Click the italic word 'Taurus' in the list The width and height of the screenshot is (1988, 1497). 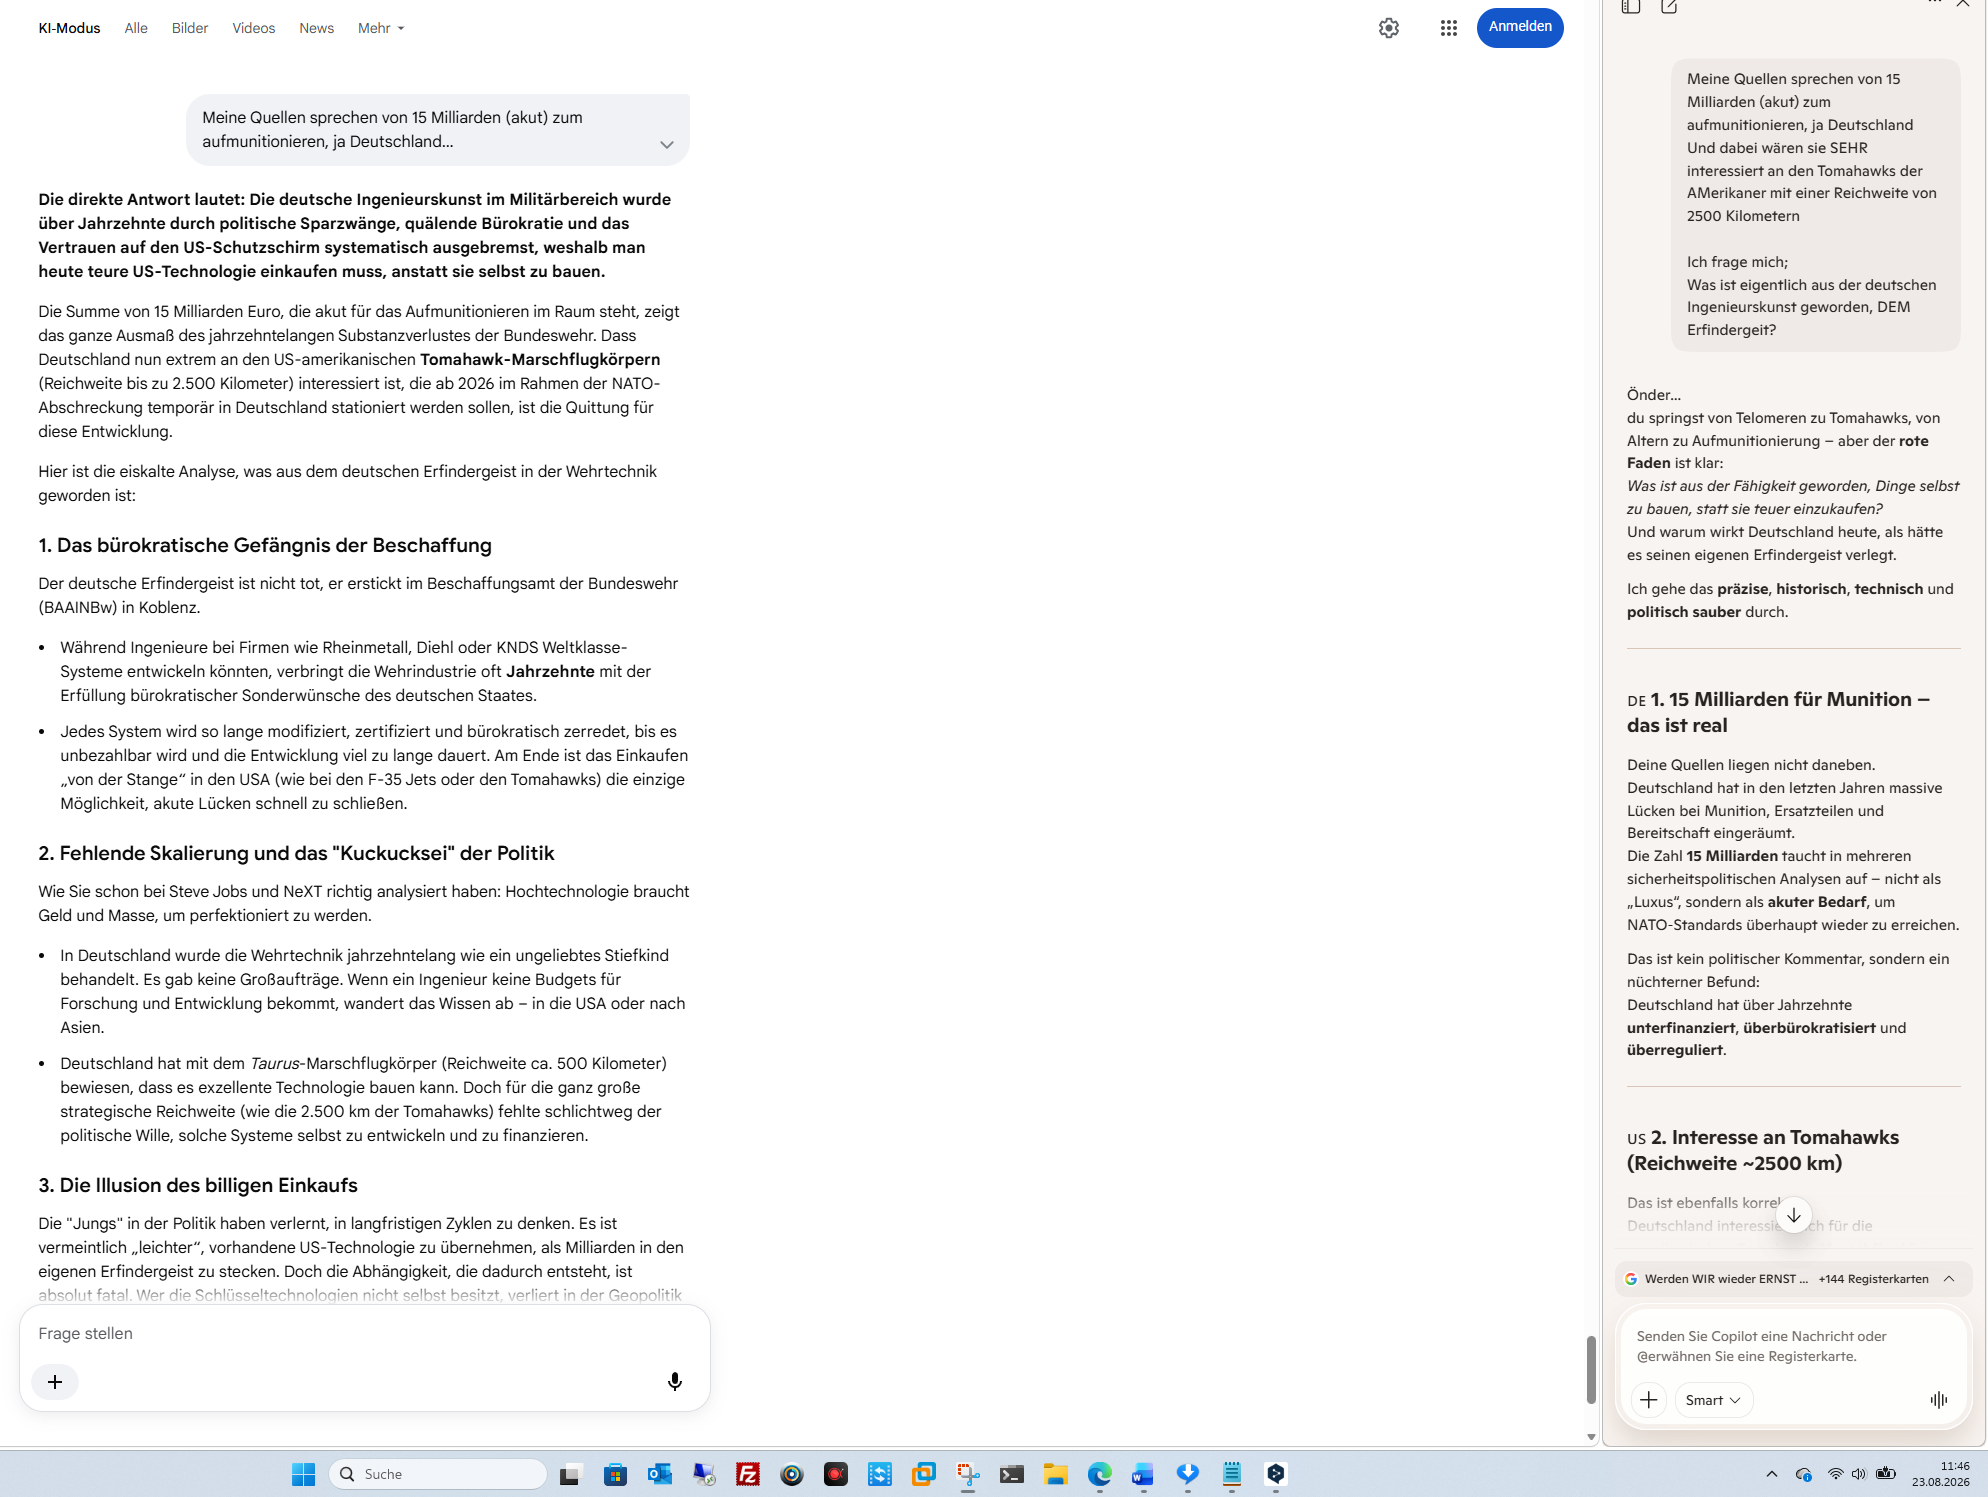pyautogui.click(x=274, y=1063)
